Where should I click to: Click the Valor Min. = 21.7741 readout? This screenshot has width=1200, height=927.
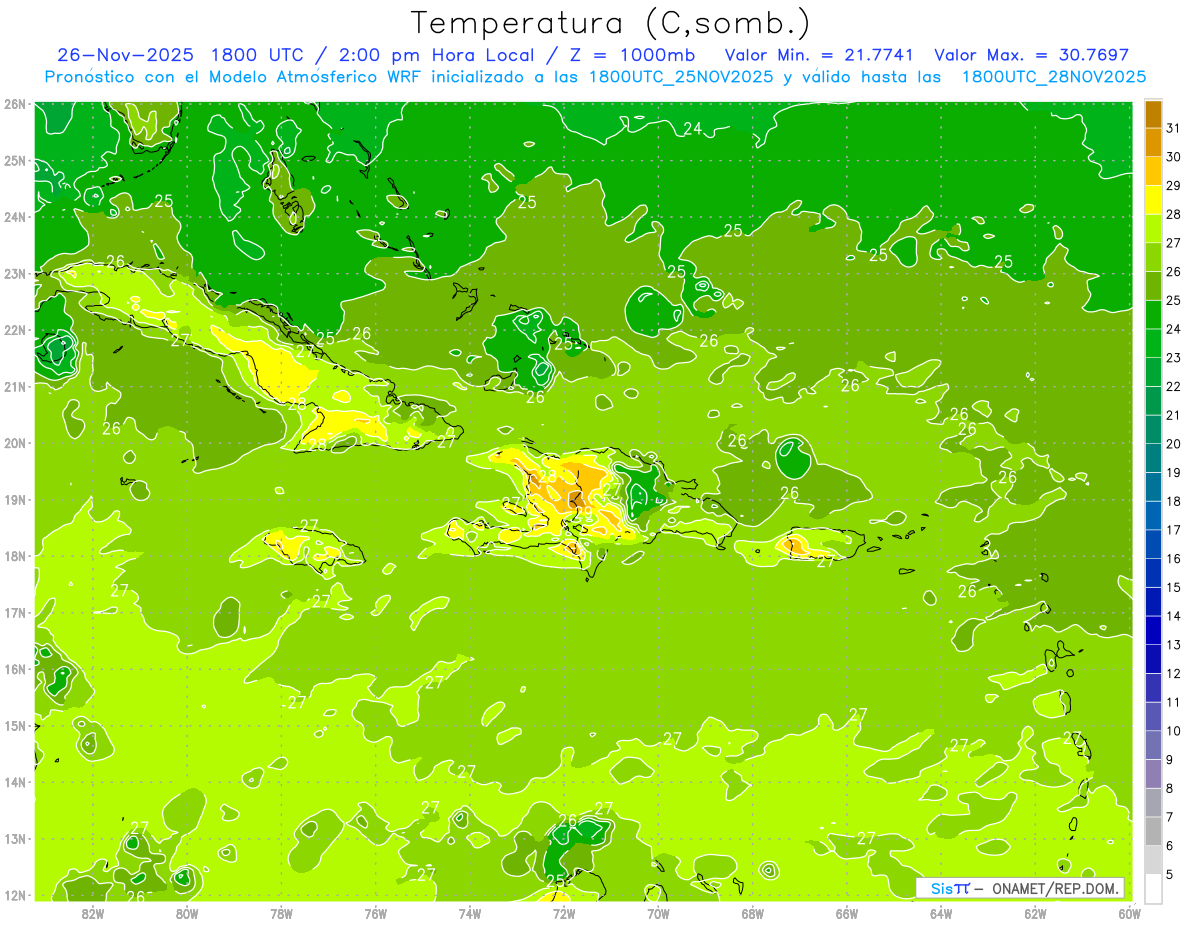(x=821, y=55)
